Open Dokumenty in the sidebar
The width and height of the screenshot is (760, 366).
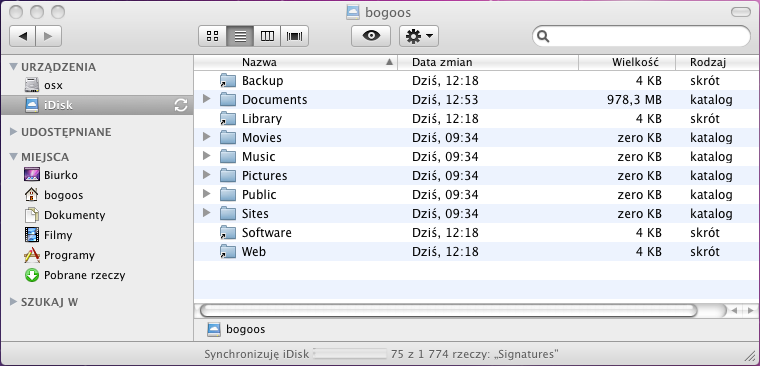(65, 215)
